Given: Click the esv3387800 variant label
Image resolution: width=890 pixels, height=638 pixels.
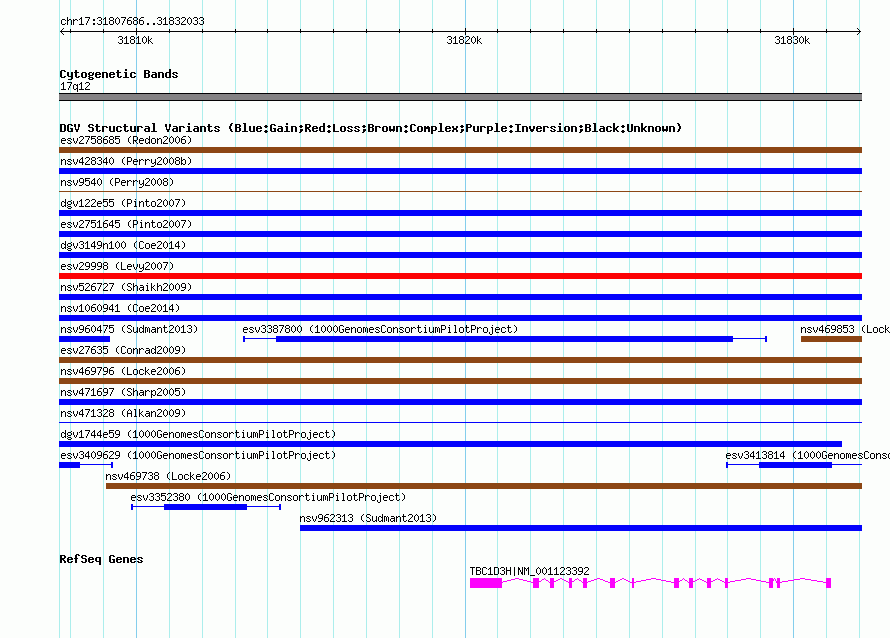Looking at the screenshot, I should [x=380, y=329].
